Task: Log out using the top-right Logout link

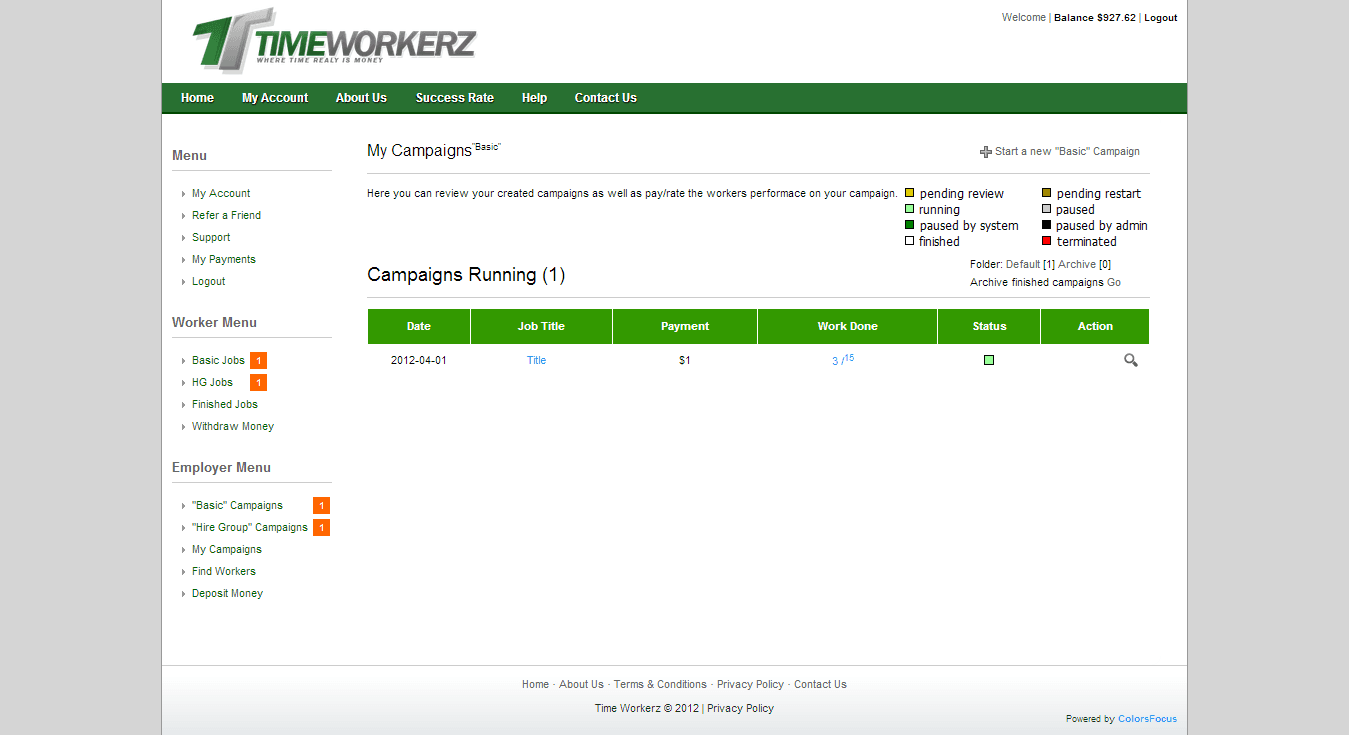Action: point(1161,18)
